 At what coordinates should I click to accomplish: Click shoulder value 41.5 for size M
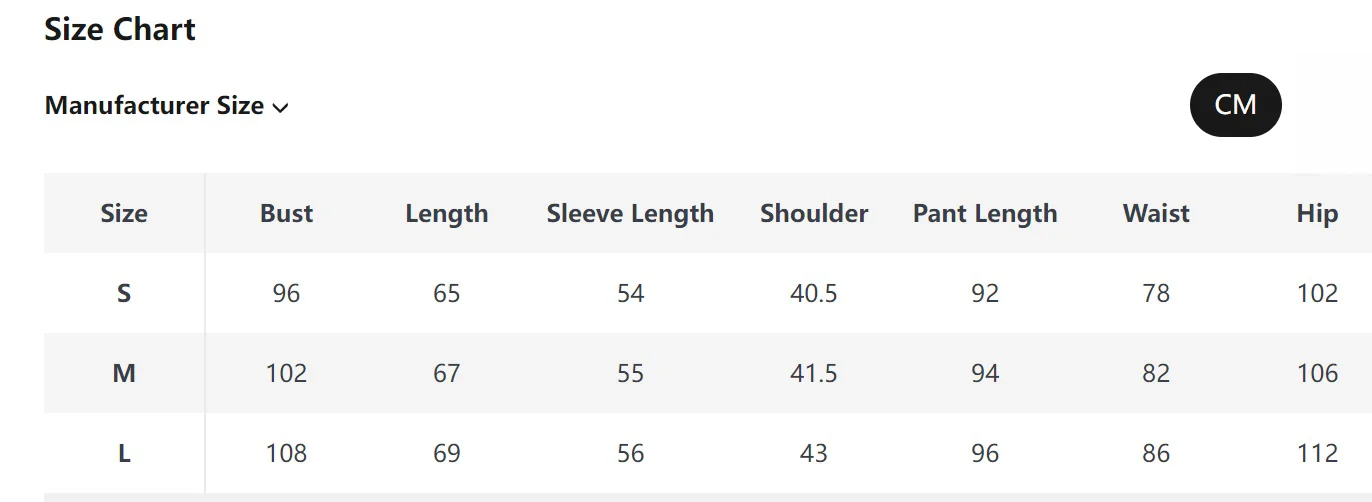(814, 373)
